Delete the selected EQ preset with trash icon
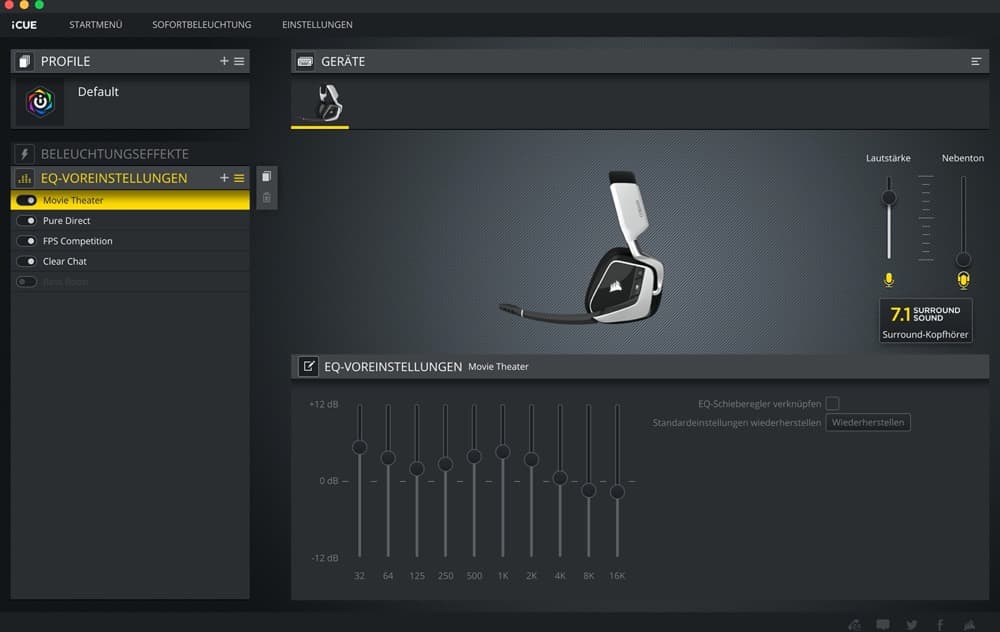Image resolution: width=1000 pixels, height=632 pixels. click(x=267, y=198)
